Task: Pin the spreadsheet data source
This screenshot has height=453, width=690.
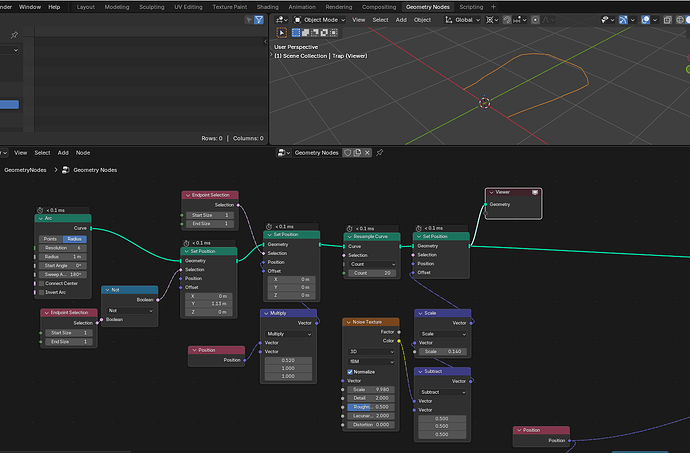Action: click(14, 35)
